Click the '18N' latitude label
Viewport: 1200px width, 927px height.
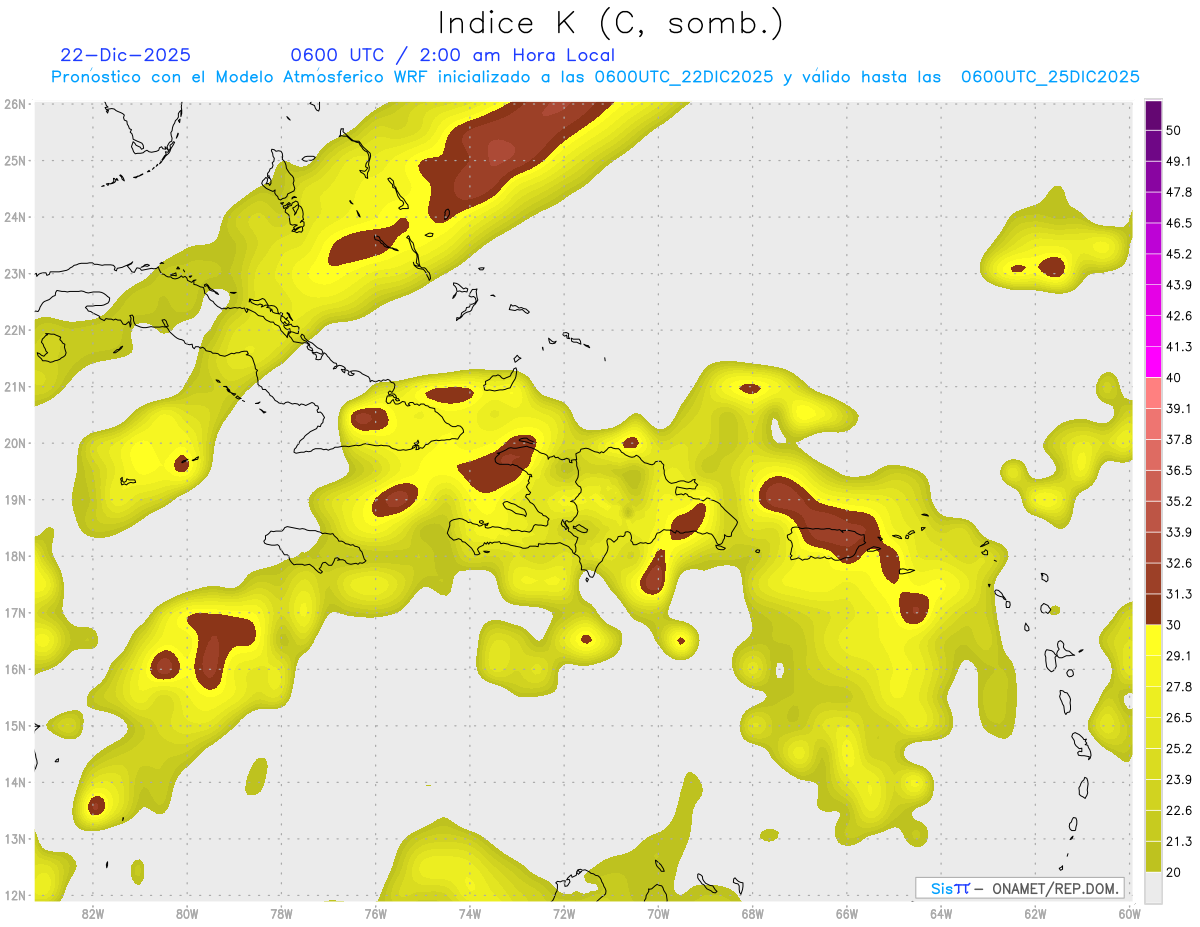tap(15, 556)
